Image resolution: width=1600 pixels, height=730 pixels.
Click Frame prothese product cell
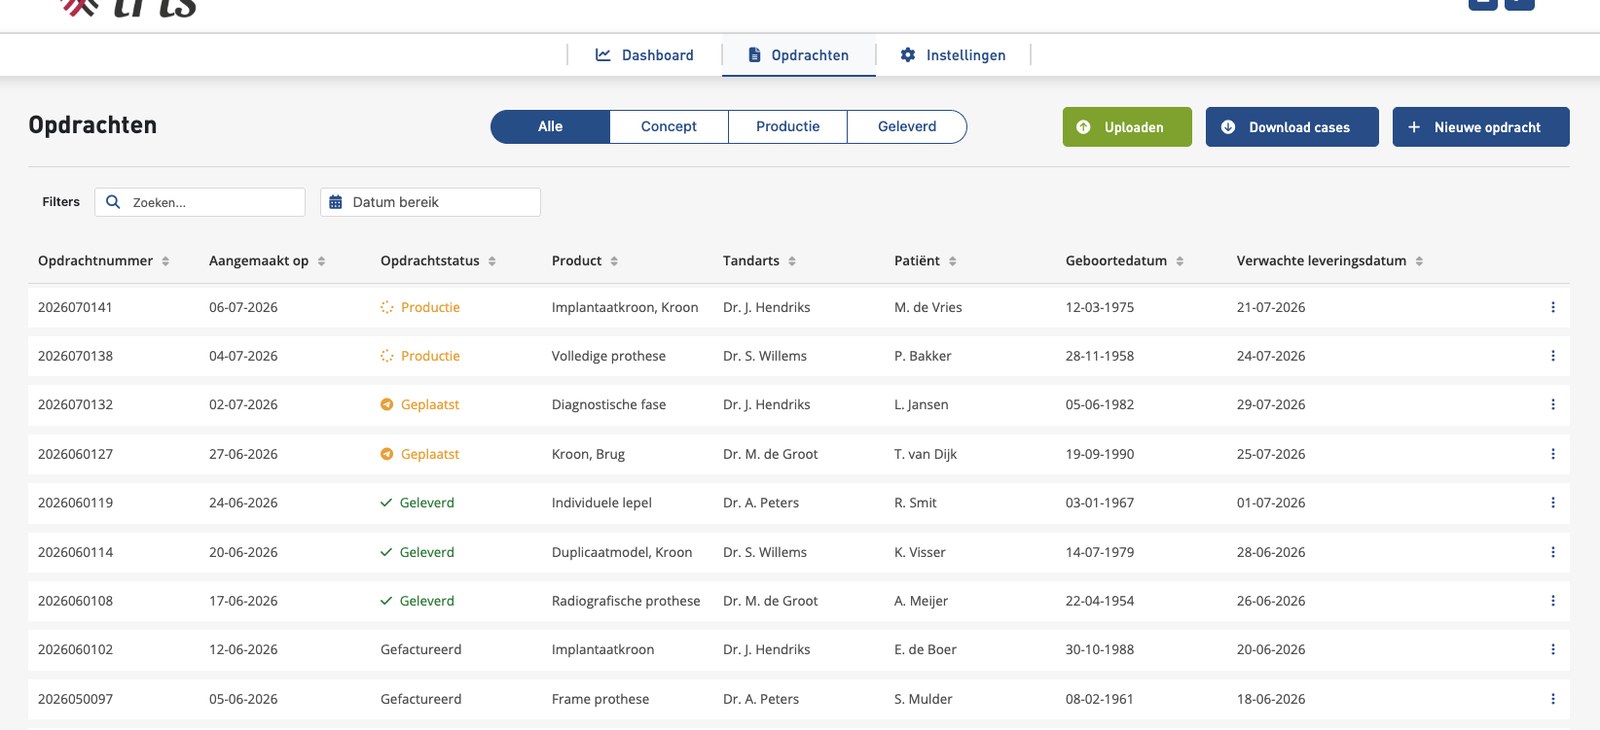(x=601, y=699)
